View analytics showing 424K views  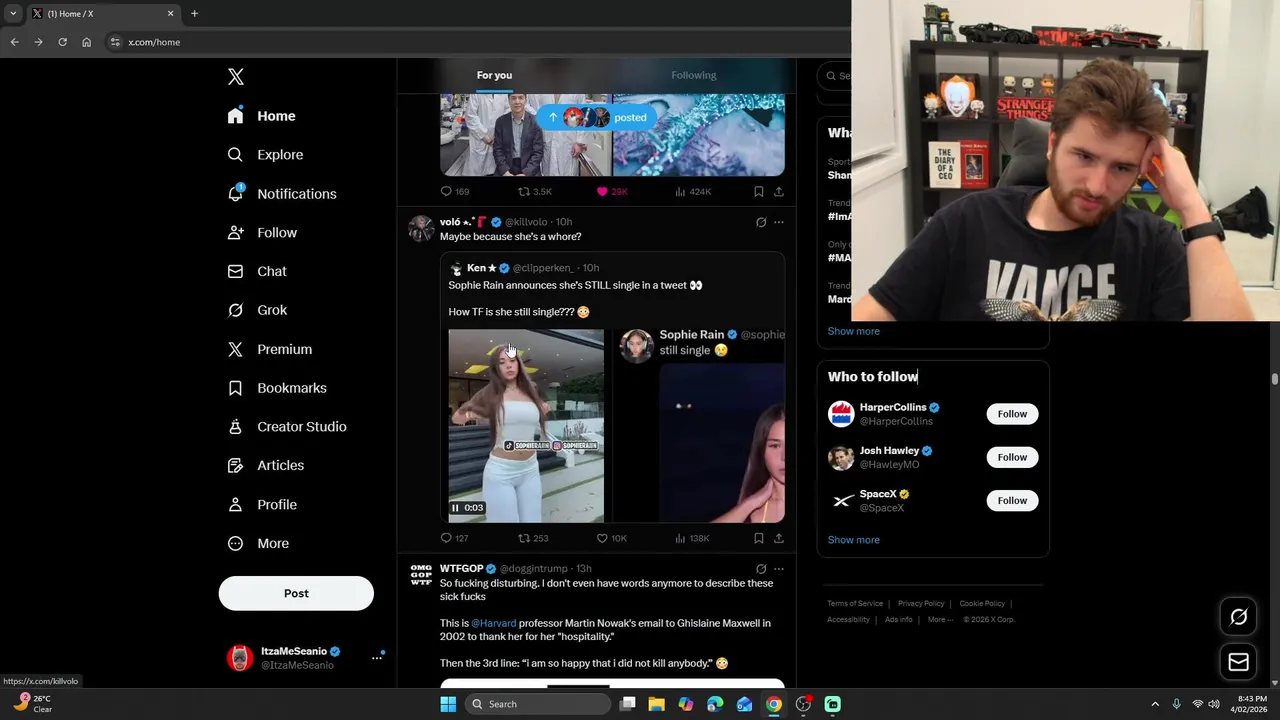(x=693, y=191)
